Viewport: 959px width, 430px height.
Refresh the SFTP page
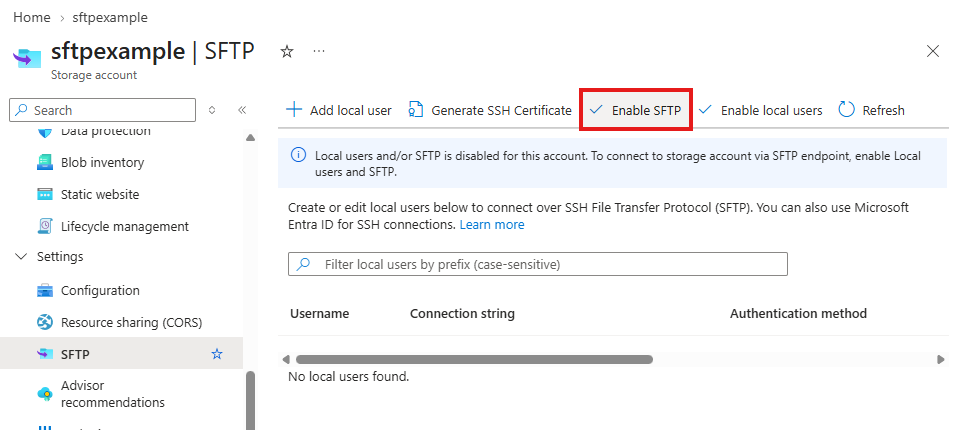pyautogui.click(x=872, y=110)
